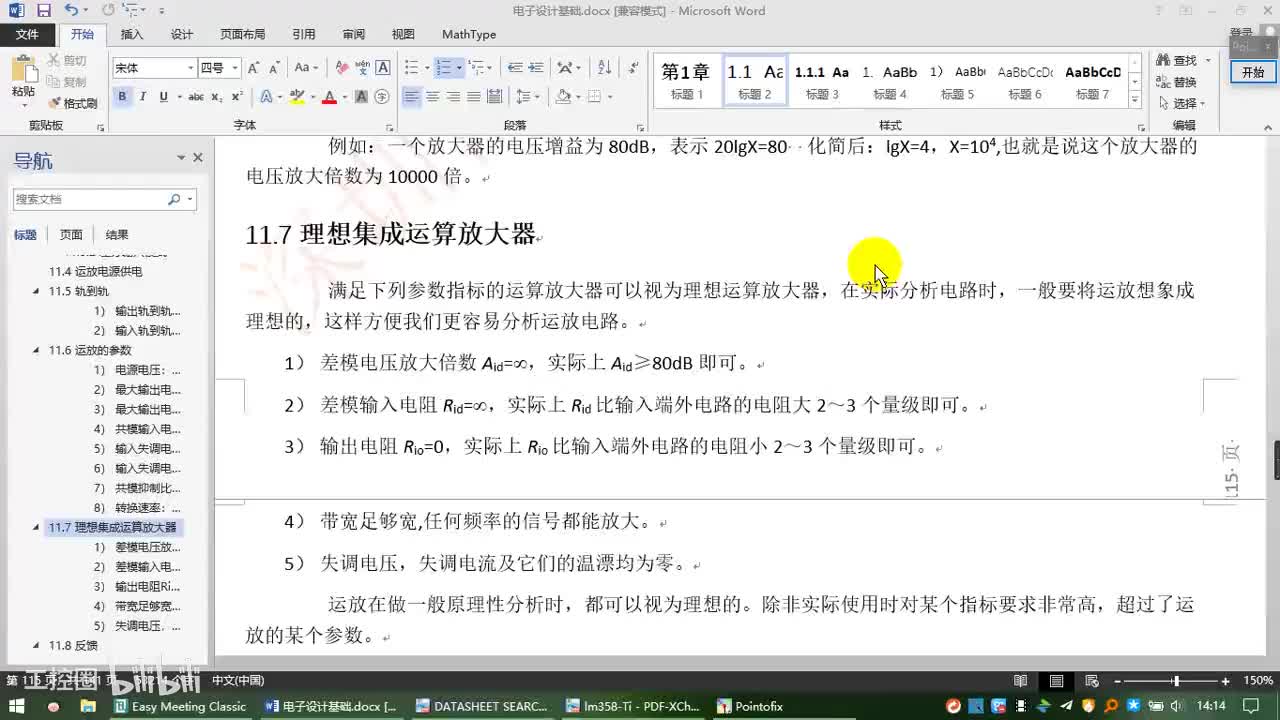Apply strikethrough (abc) formatting
This screenshot has height=720, width=1280.
(196, 97)
